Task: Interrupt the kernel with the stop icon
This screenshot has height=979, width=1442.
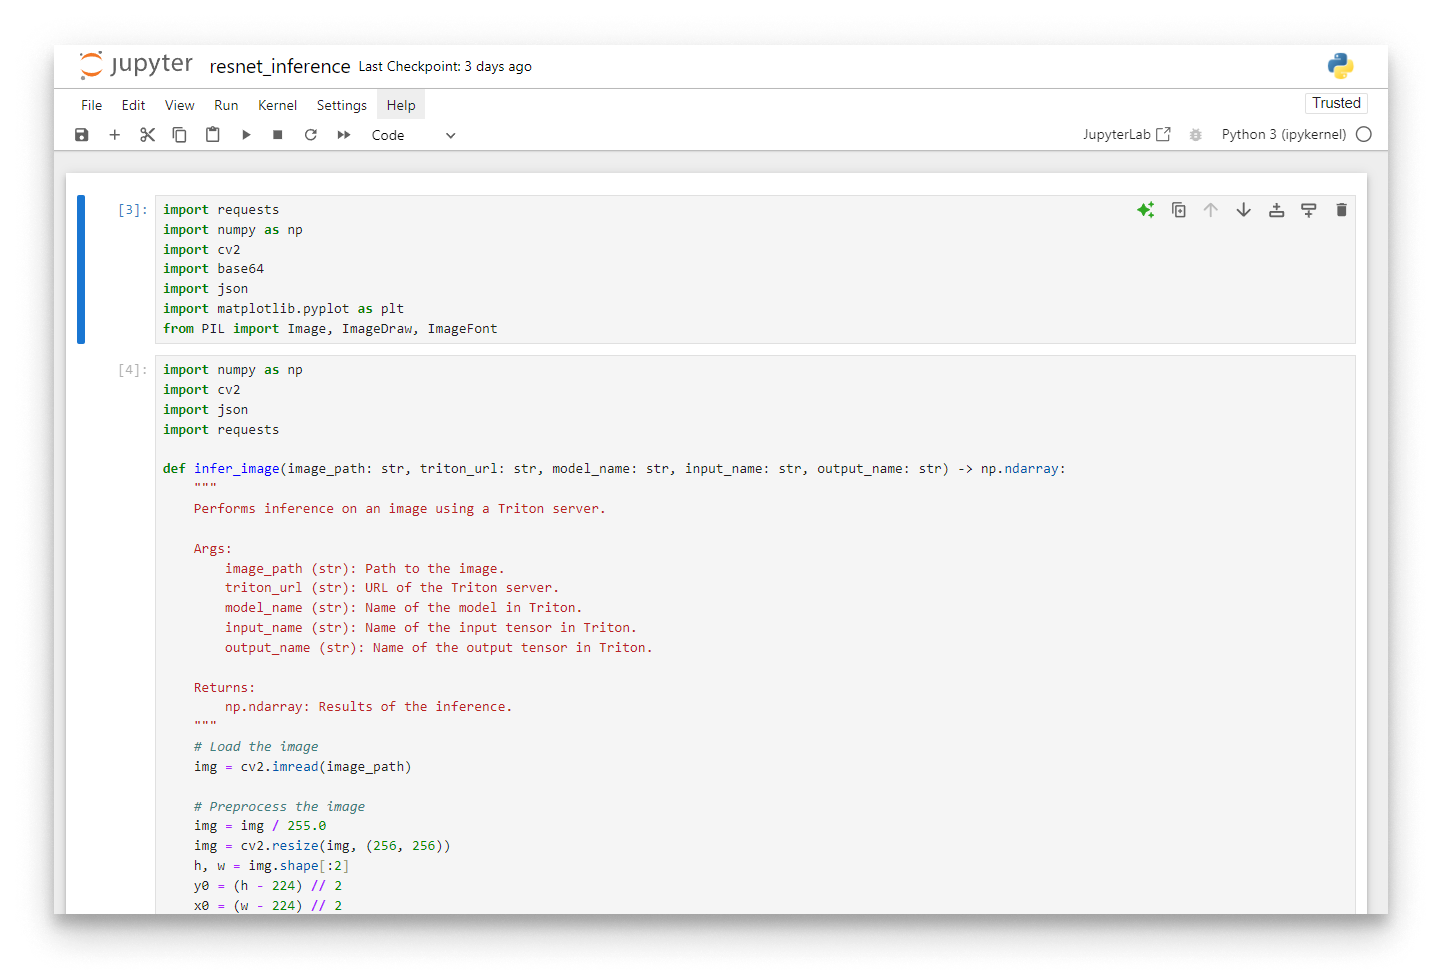Action: [277, 134]
